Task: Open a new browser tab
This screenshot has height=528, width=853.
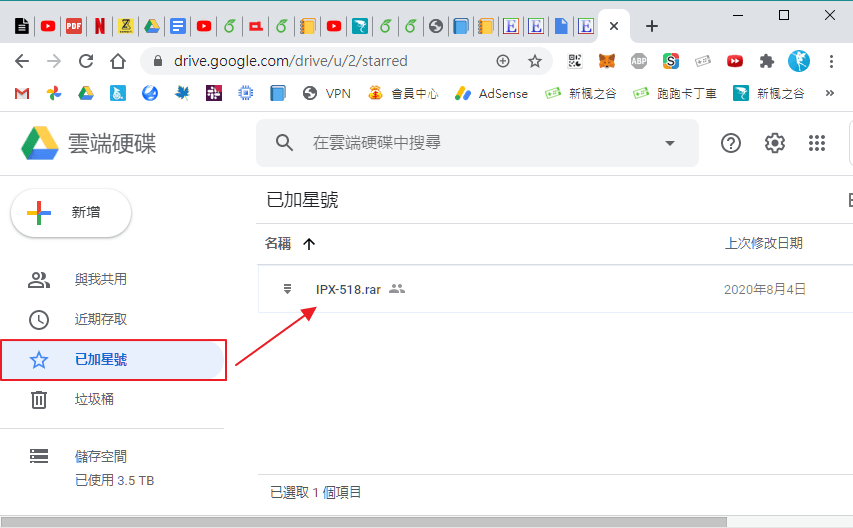Action: pos(652,26)
